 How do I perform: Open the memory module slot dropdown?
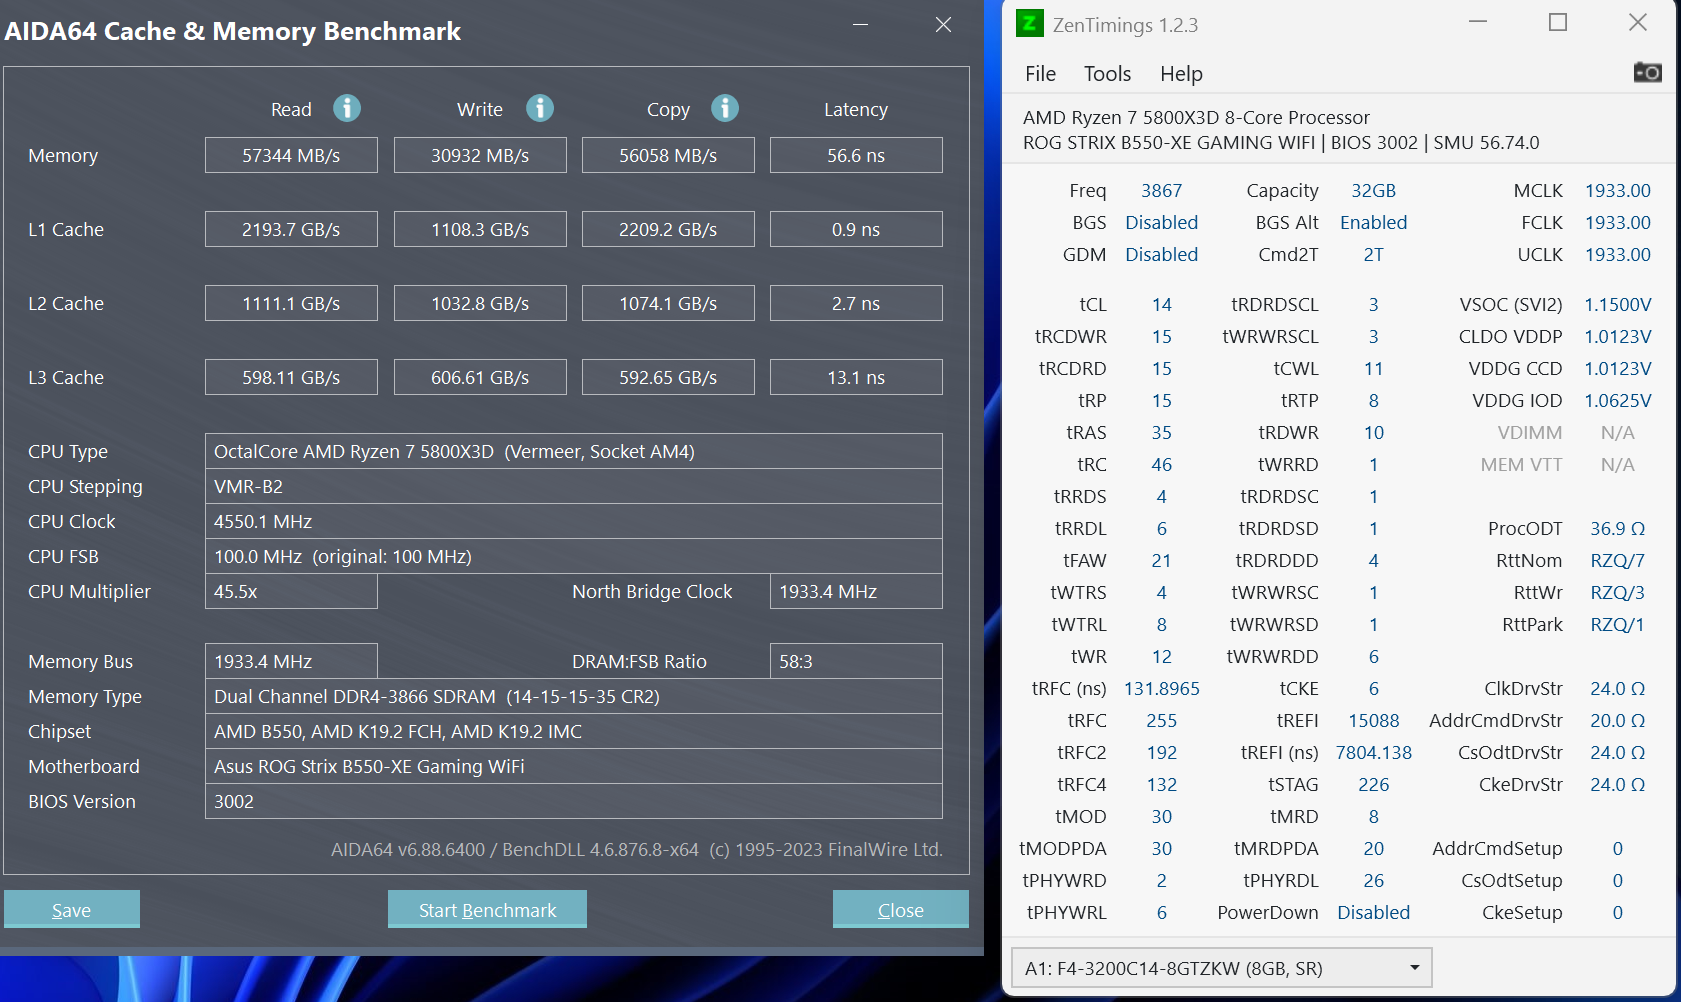pos(1222,968)
